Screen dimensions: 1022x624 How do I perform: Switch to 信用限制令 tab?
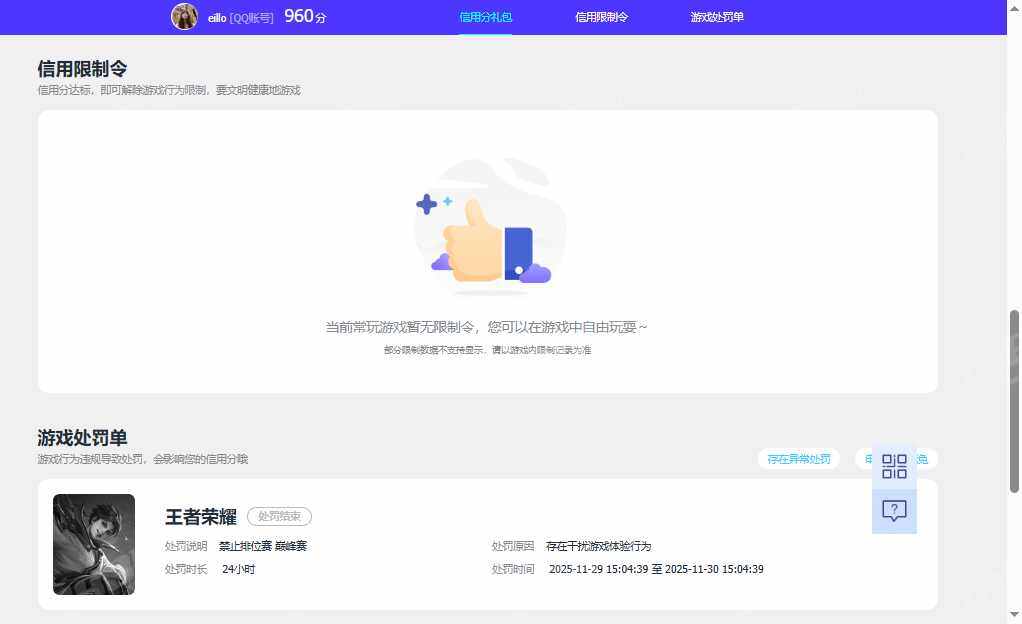602,17
